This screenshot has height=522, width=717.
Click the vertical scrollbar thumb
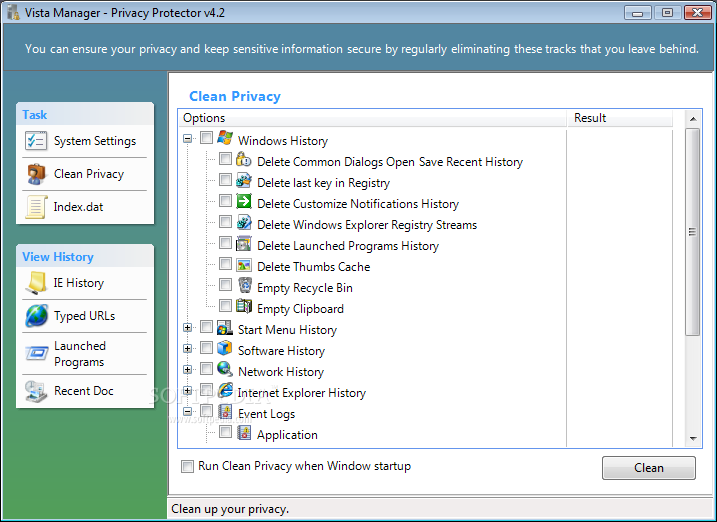point(693,232)
